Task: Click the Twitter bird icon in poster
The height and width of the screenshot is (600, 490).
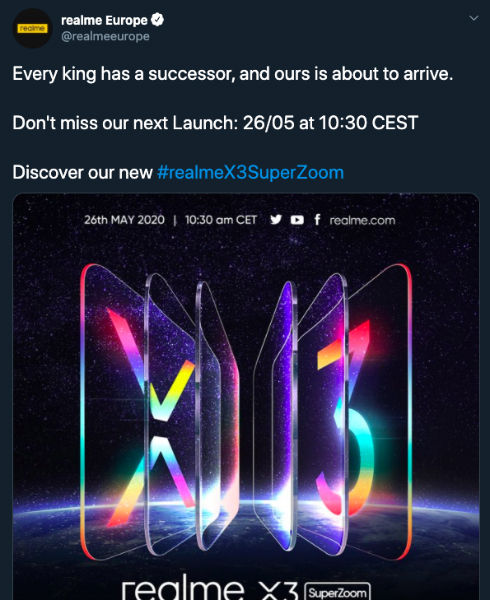Action: click(x=276, y=220)
